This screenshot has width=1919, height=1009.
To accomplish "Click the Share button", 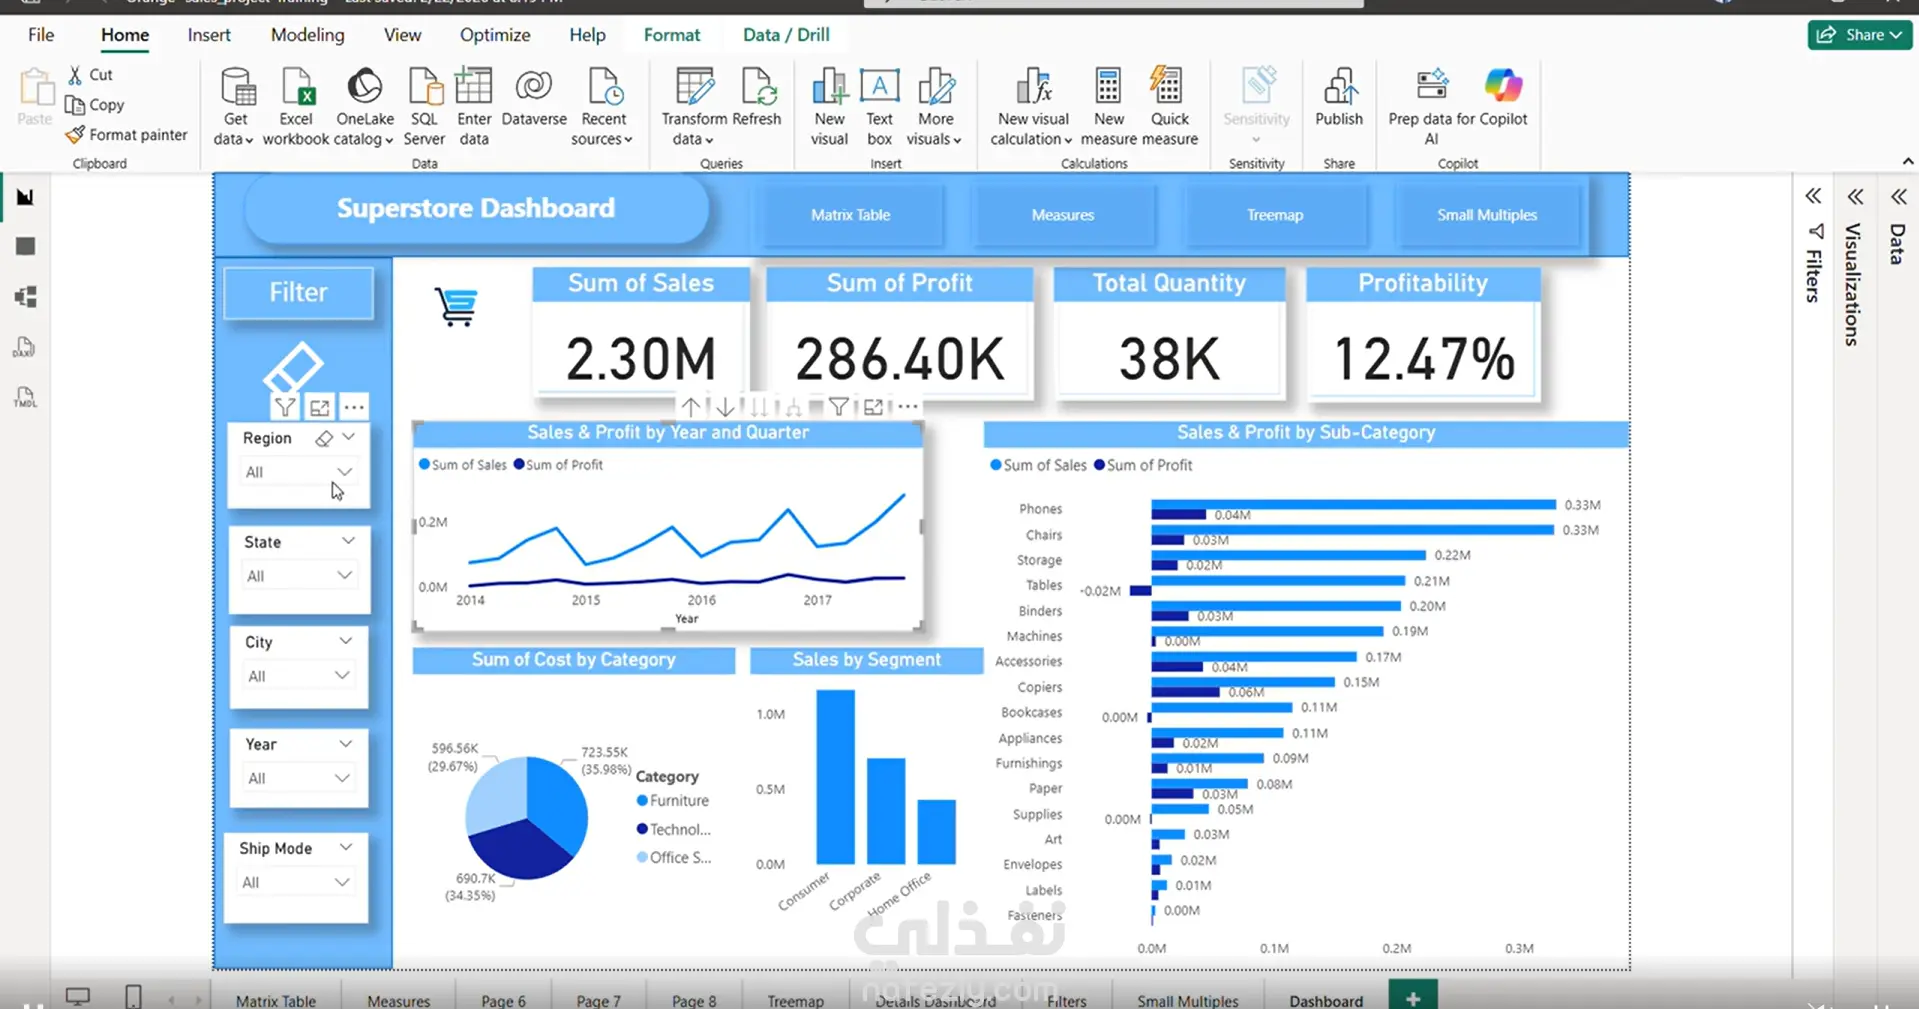I will [1860, 35].
